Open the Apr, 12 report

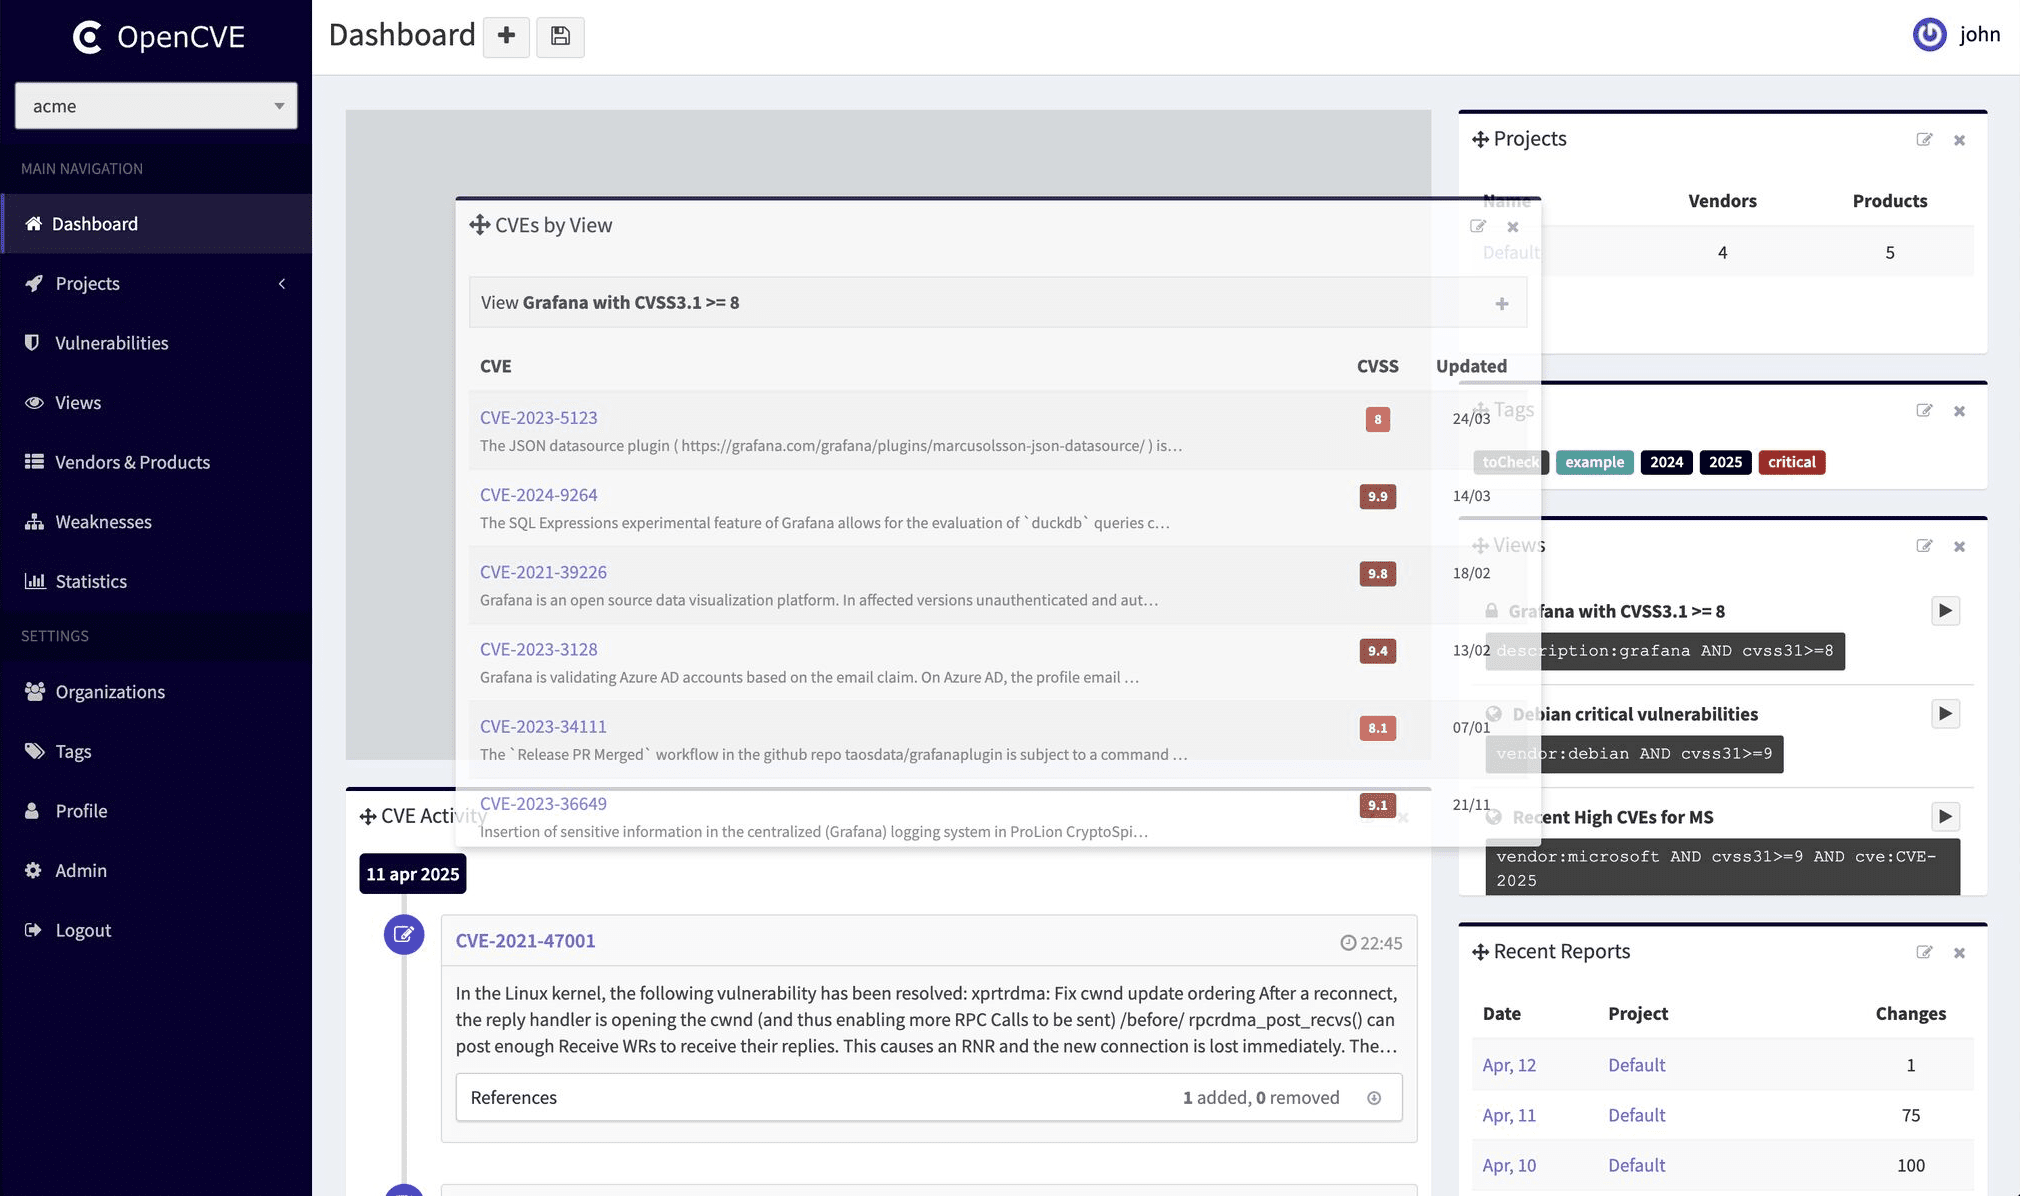click(1508, 1065)
